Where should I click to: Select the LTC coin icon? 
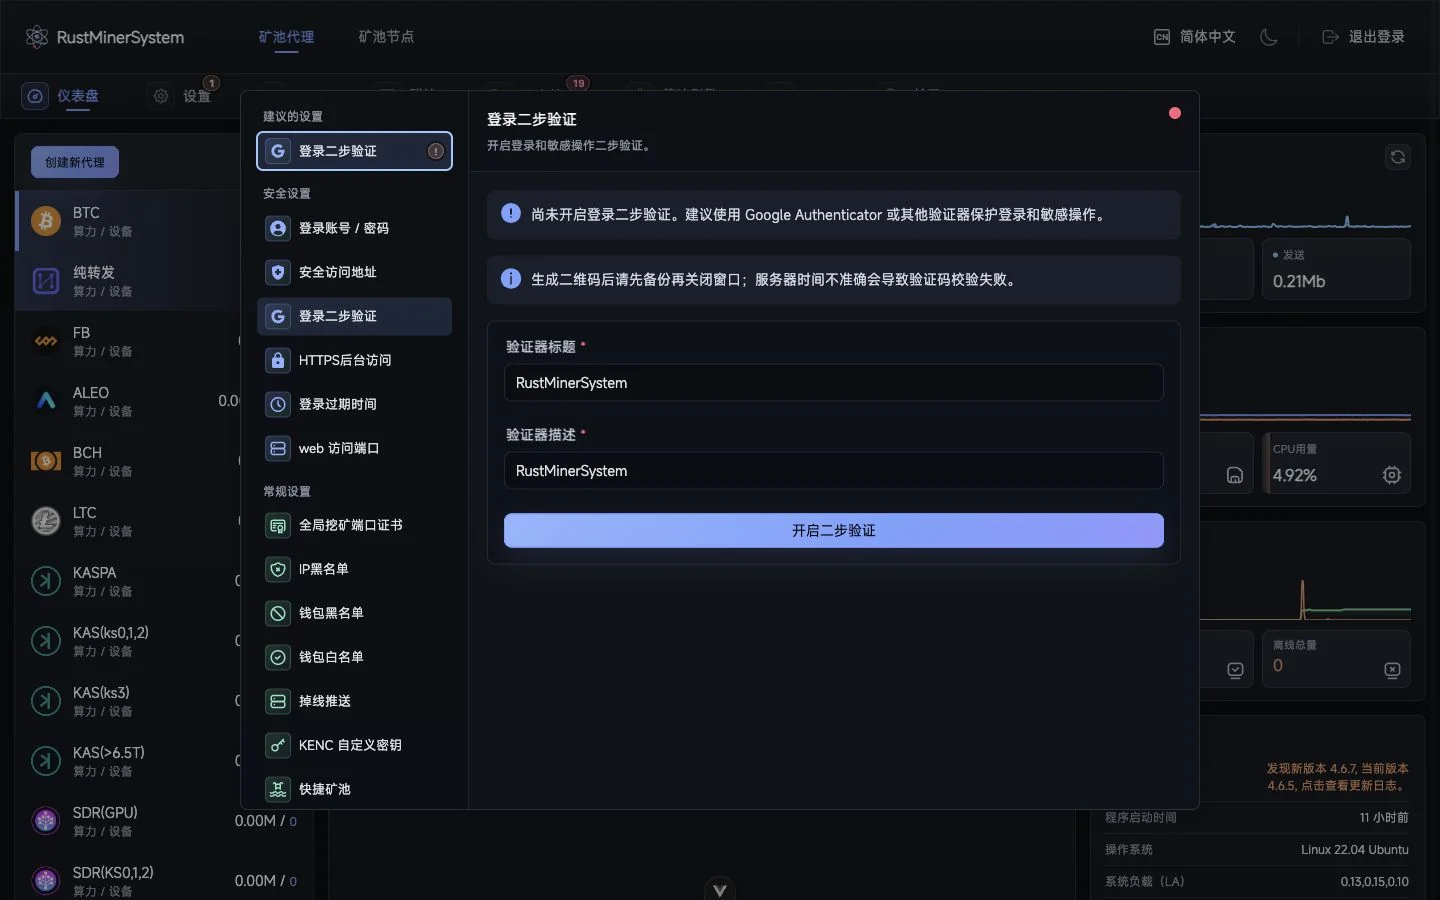(46, 521)
